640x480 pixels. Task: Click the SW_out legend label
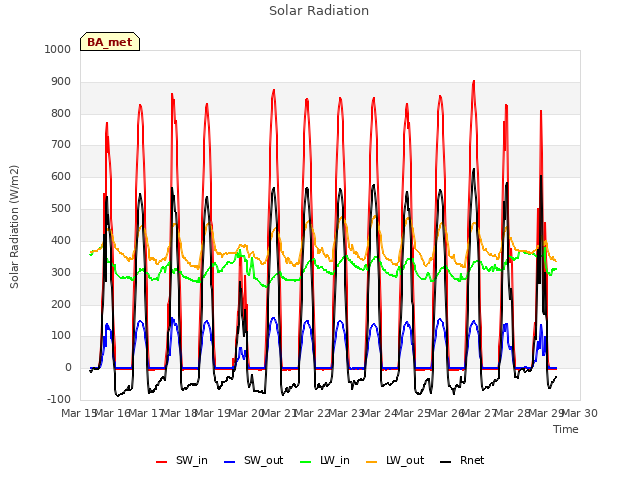tap(263, 460)
